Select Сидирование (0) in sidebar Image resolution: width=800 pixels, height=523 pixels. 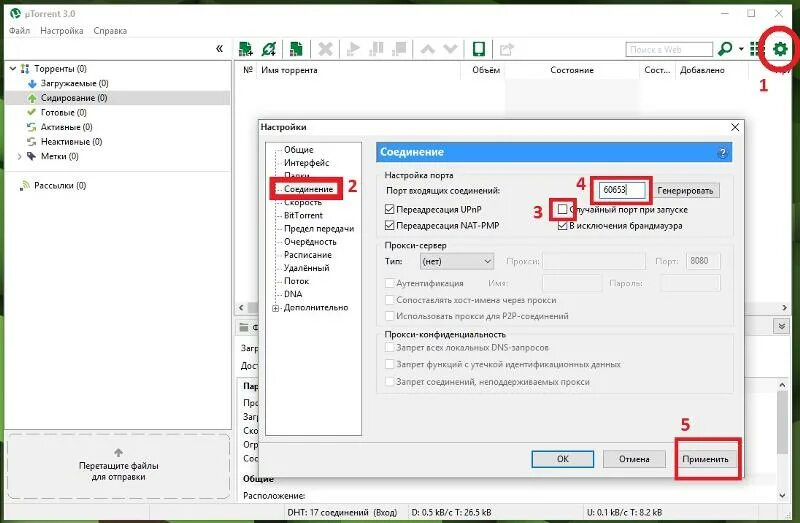click(117, 98)
